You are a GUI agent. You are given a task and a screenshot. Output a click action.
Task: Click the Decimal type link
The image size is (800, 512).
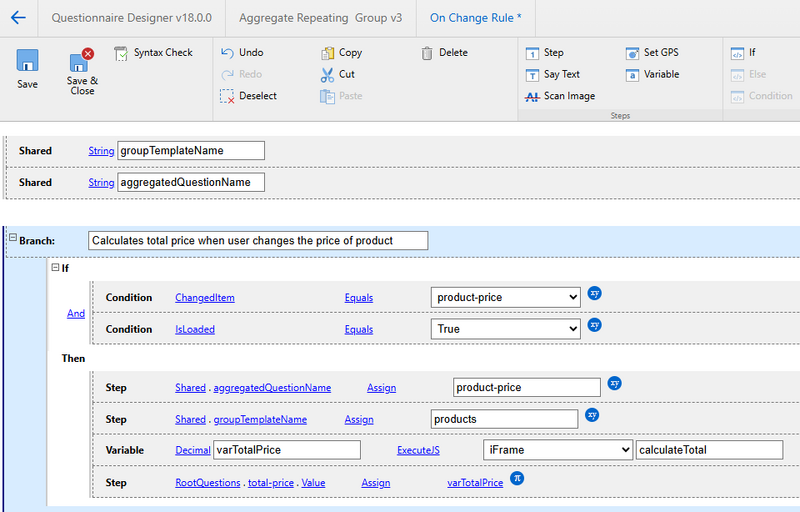(193, 450)
